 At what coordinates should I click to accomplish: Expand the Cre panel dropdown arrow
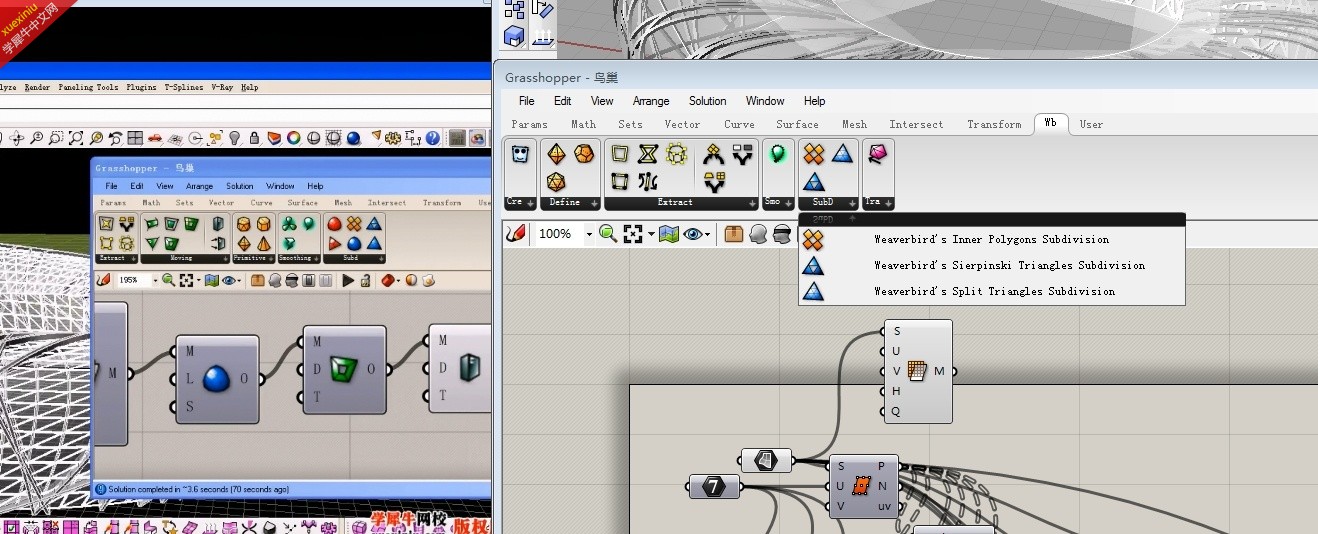point(531,204)
